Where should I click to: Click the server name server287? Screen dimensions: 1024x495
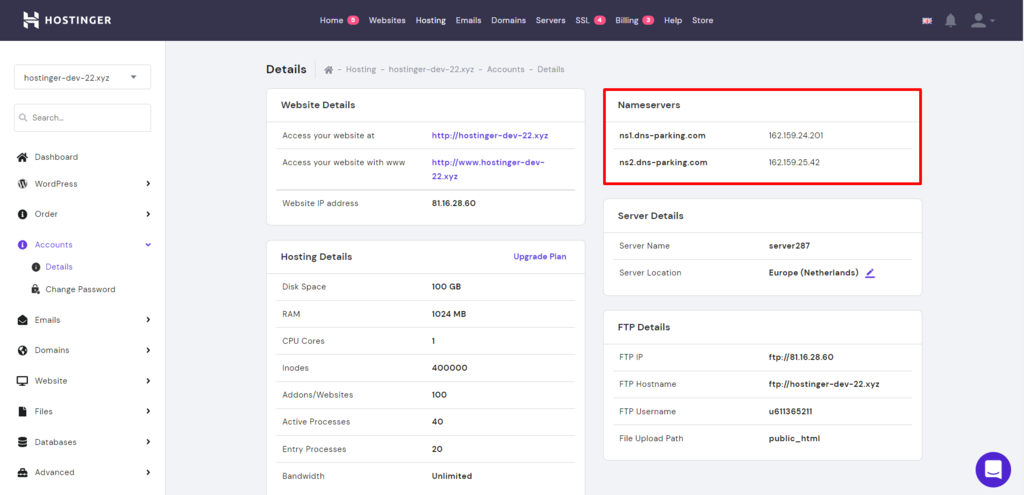coord(790,246)
